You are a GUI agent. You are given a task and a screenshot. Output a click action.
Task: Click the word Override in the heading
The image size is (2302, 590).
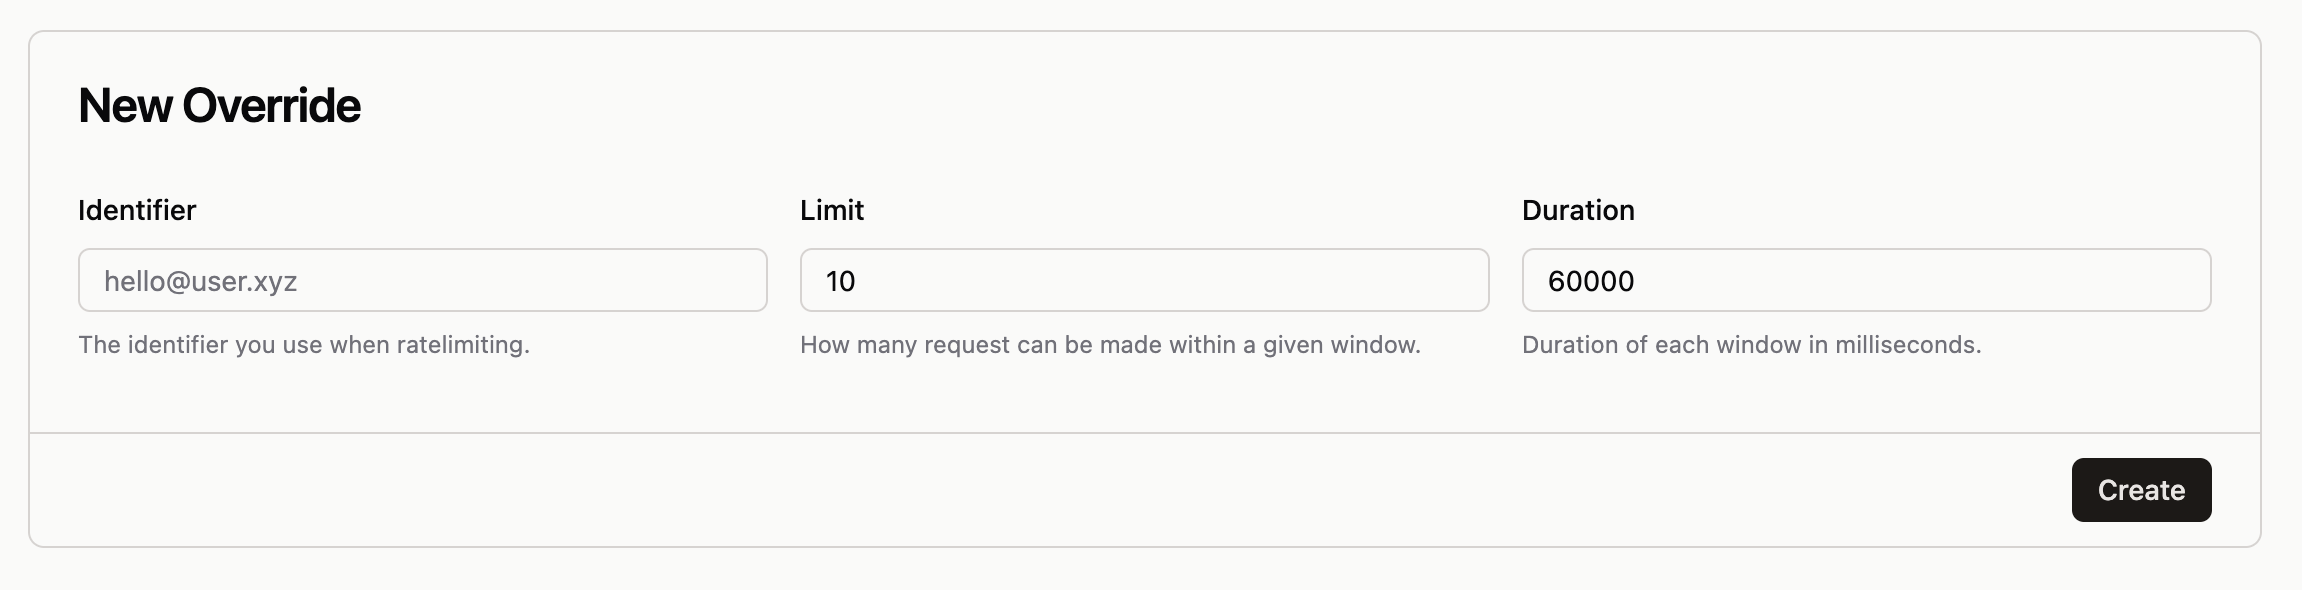271,105
